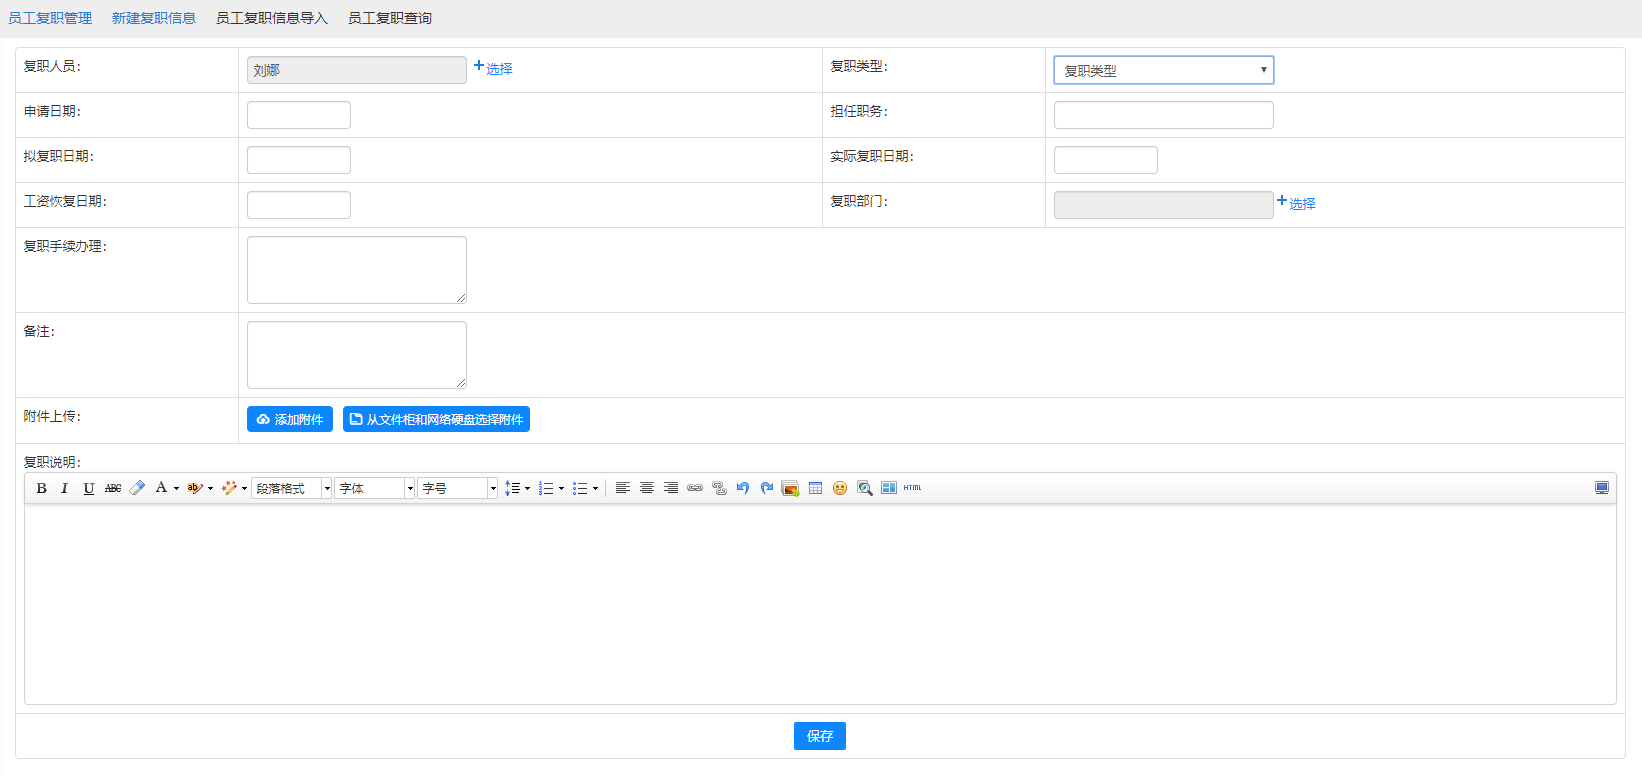
Task: Click the redo arrow icon
Action: click(x=766, y=488)
